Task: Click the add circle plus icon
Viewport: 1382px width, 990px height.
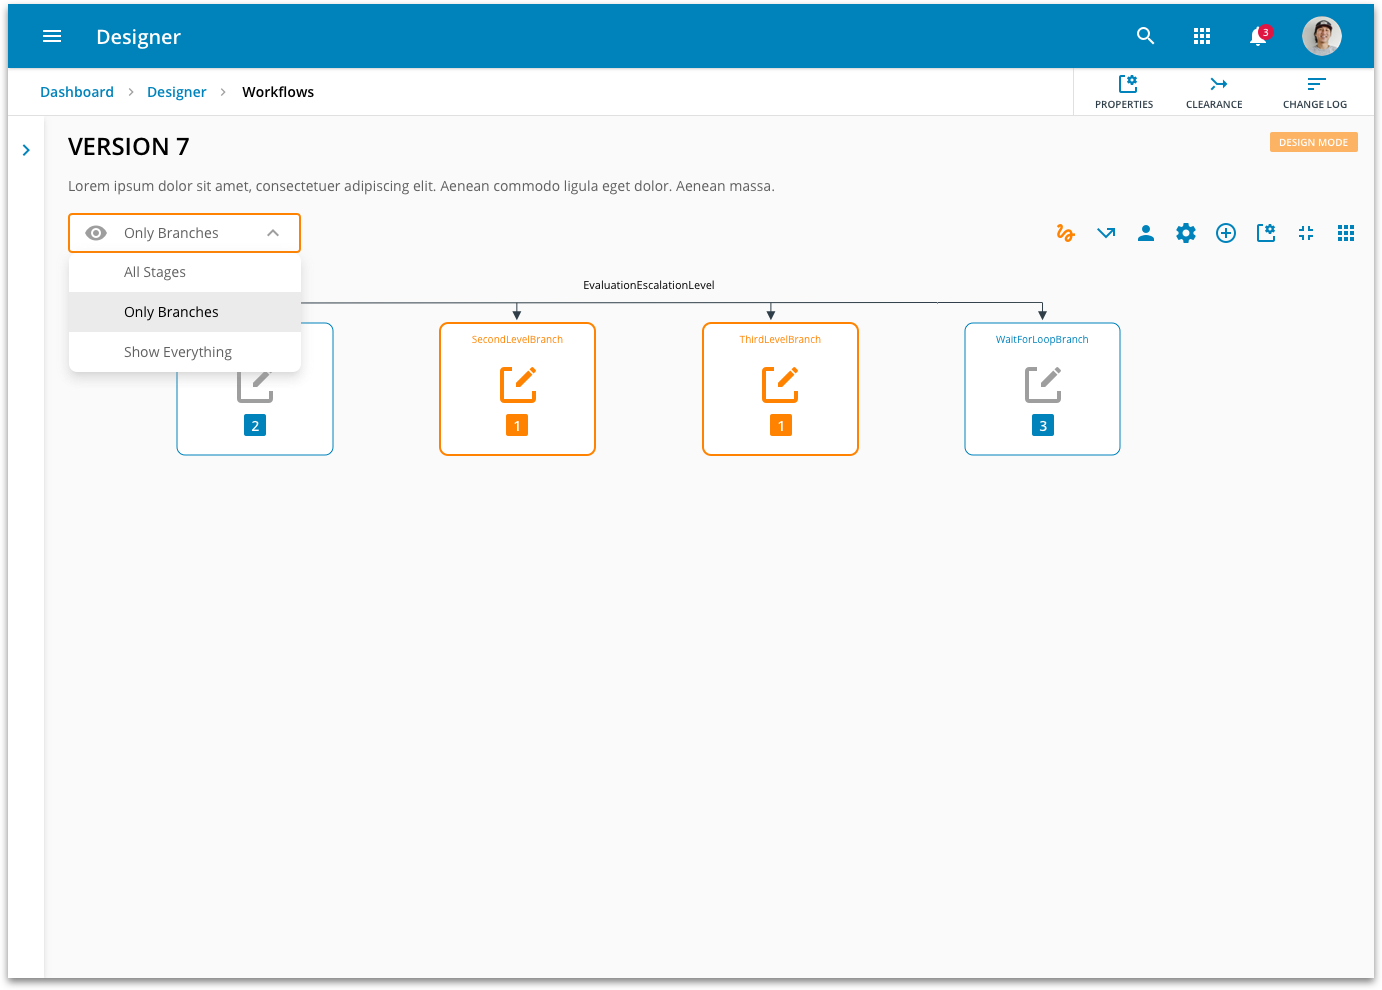Action: coord(1226,233)
